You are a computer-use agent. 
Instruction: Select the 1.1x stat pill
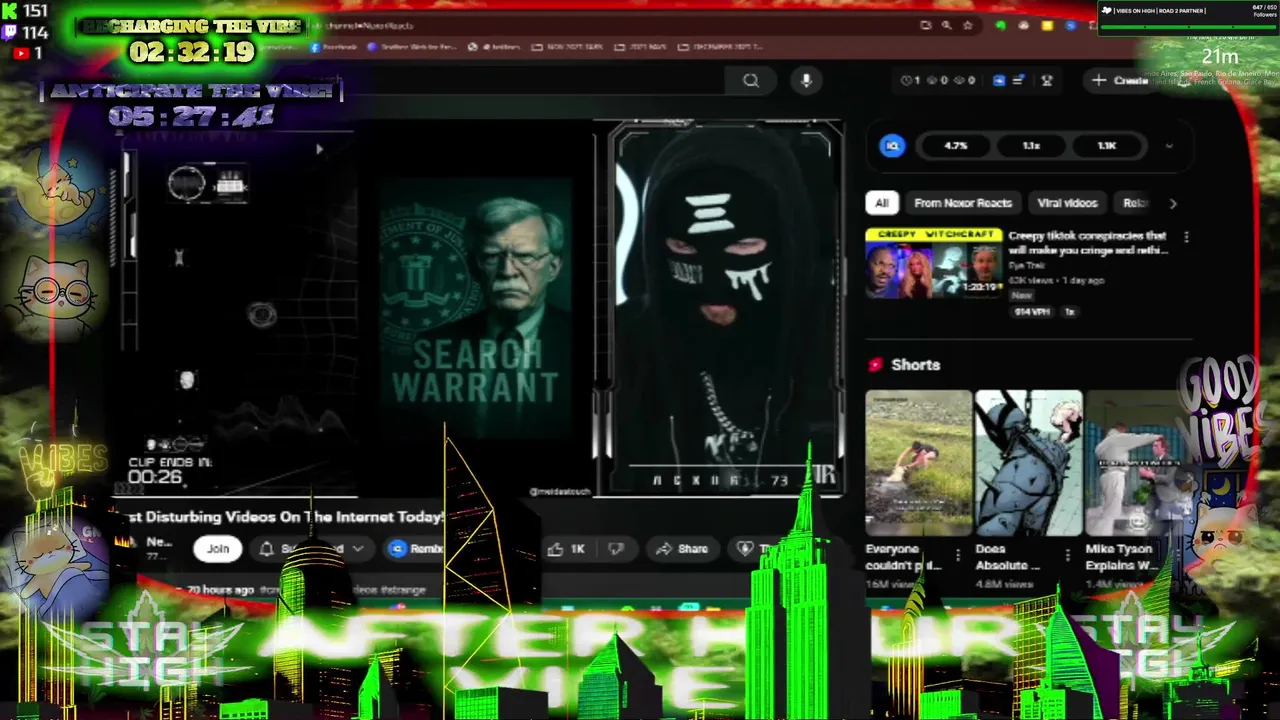[1031, 146]
